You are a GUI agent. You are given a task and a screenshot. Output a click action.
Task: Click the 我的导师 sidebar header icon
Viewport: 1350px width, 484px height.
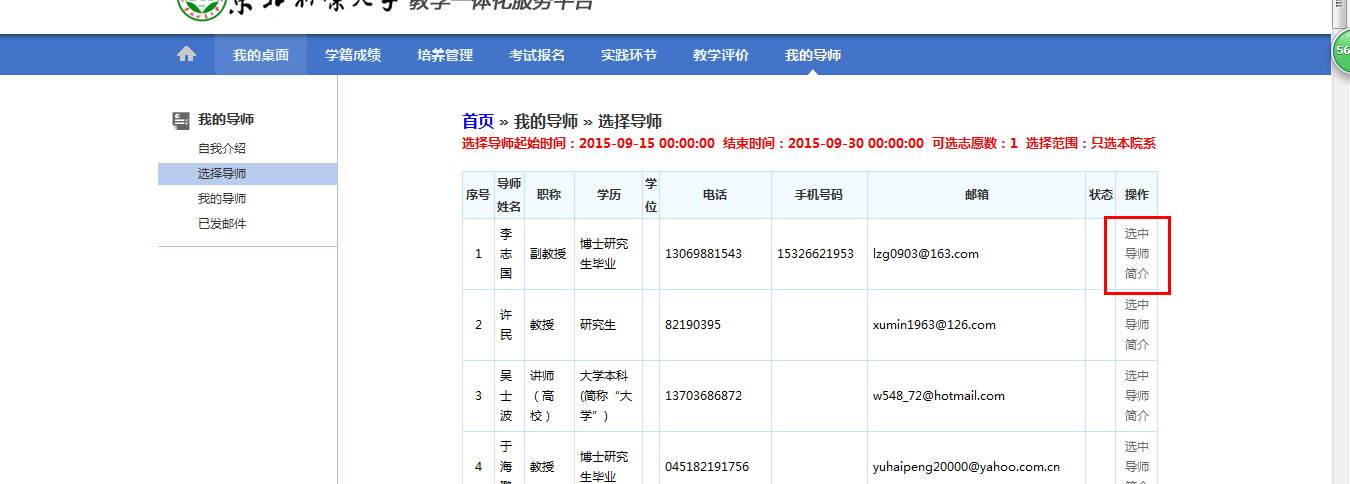181,120
